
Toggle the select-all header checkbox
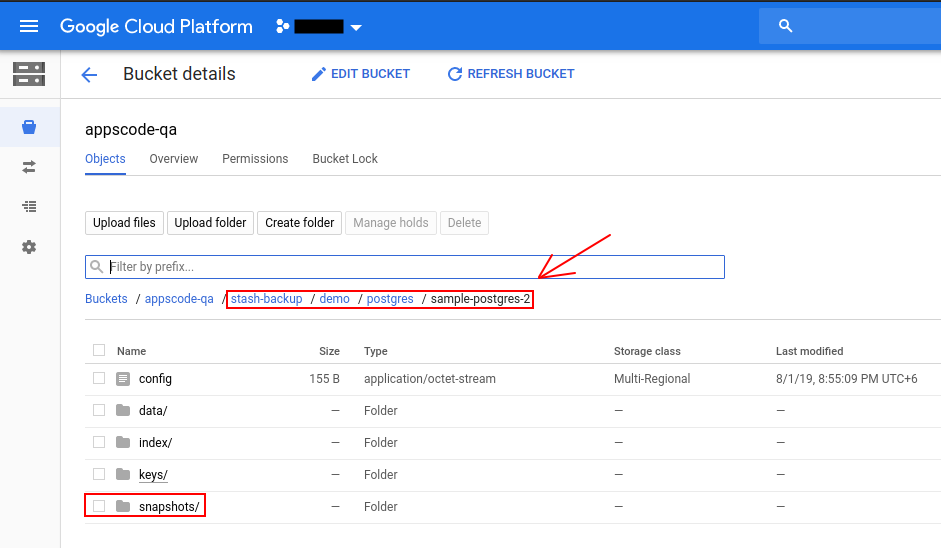99,351
